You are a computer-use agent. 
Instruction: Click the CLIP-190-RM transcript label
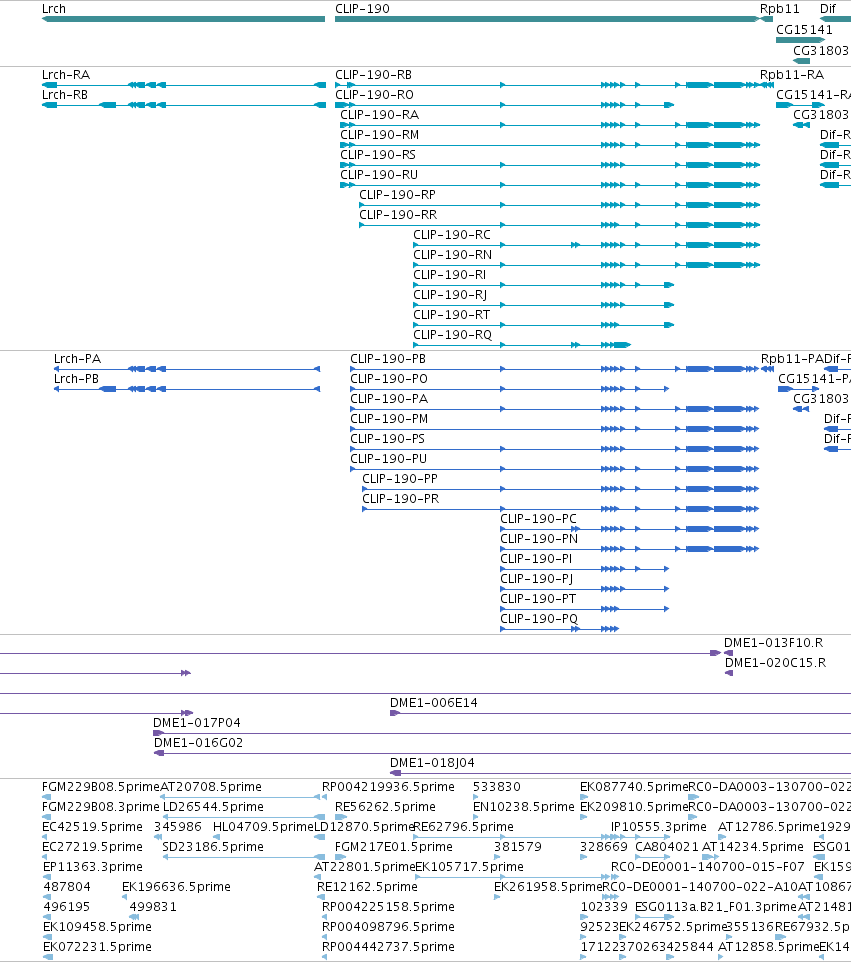pos(380,135)
